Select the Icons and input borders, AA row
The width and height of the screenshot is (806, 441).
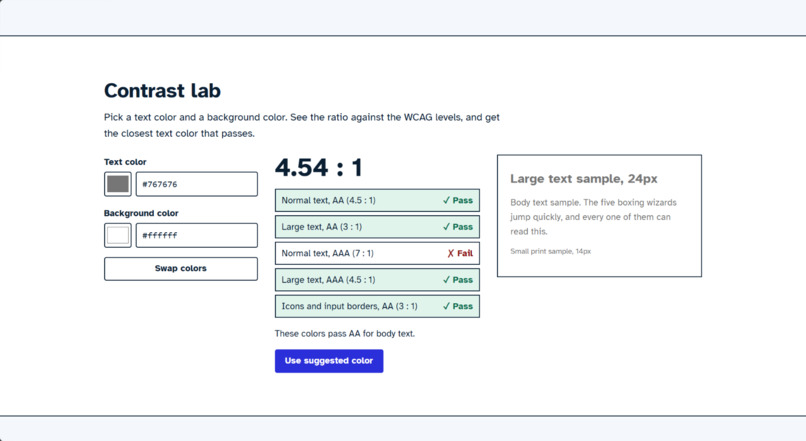[x=377, y=306]
